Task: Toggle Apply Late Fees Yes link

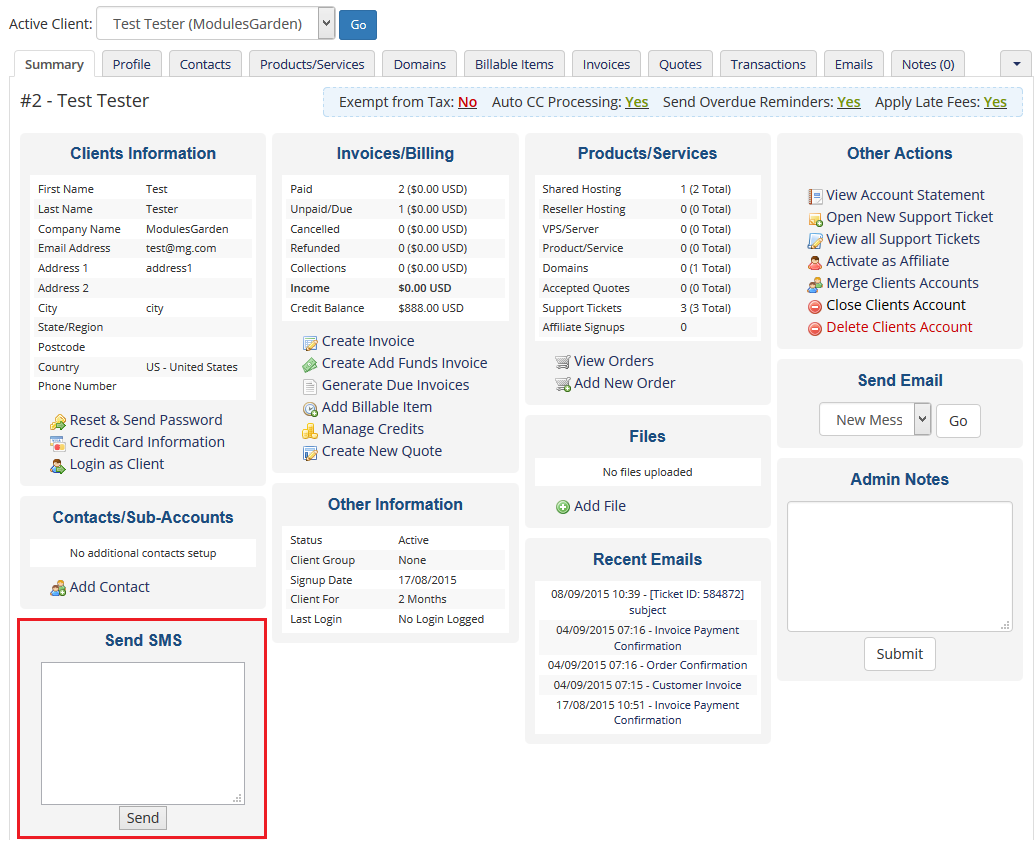Action: coord(995,102)
